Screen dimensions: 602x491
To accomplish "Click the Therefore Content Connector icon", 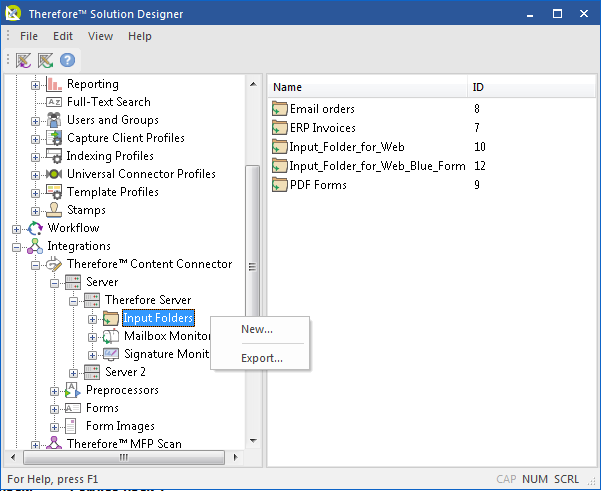I will tap(54, 264).
